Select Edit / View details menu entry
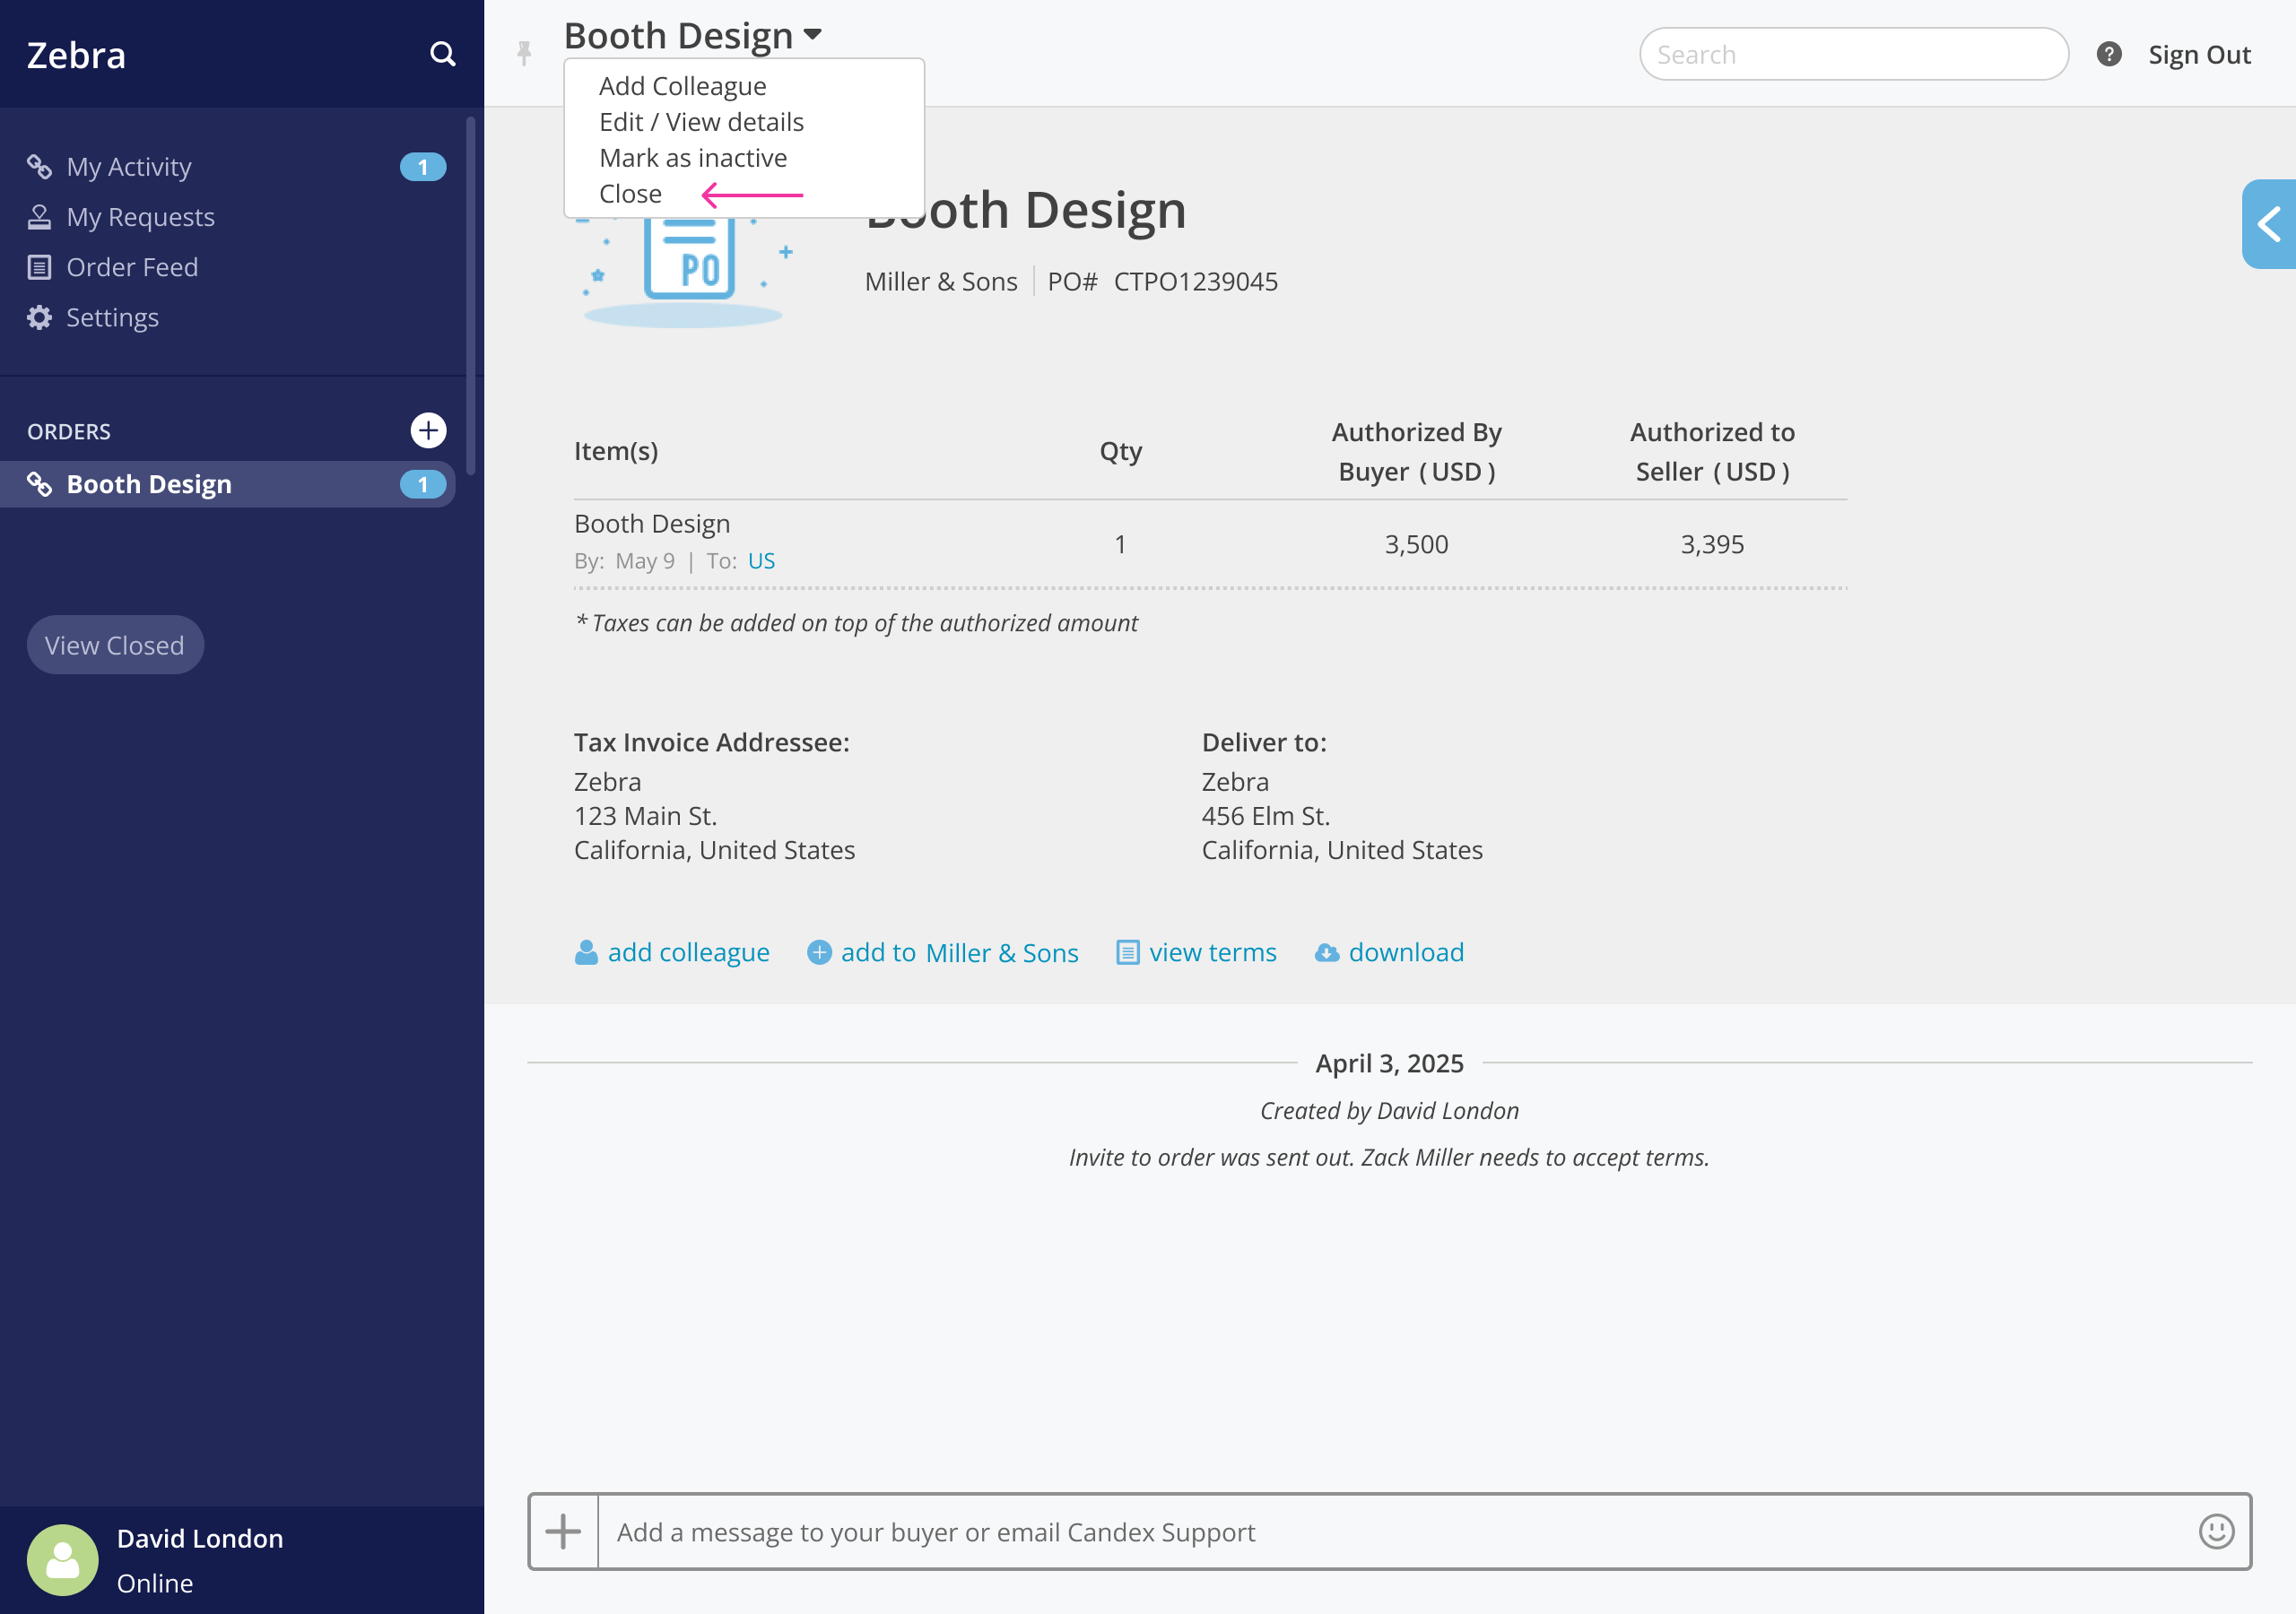The width and height of the screenshot is (2296, 1614). pyautogui.click(x=701, y=122)
